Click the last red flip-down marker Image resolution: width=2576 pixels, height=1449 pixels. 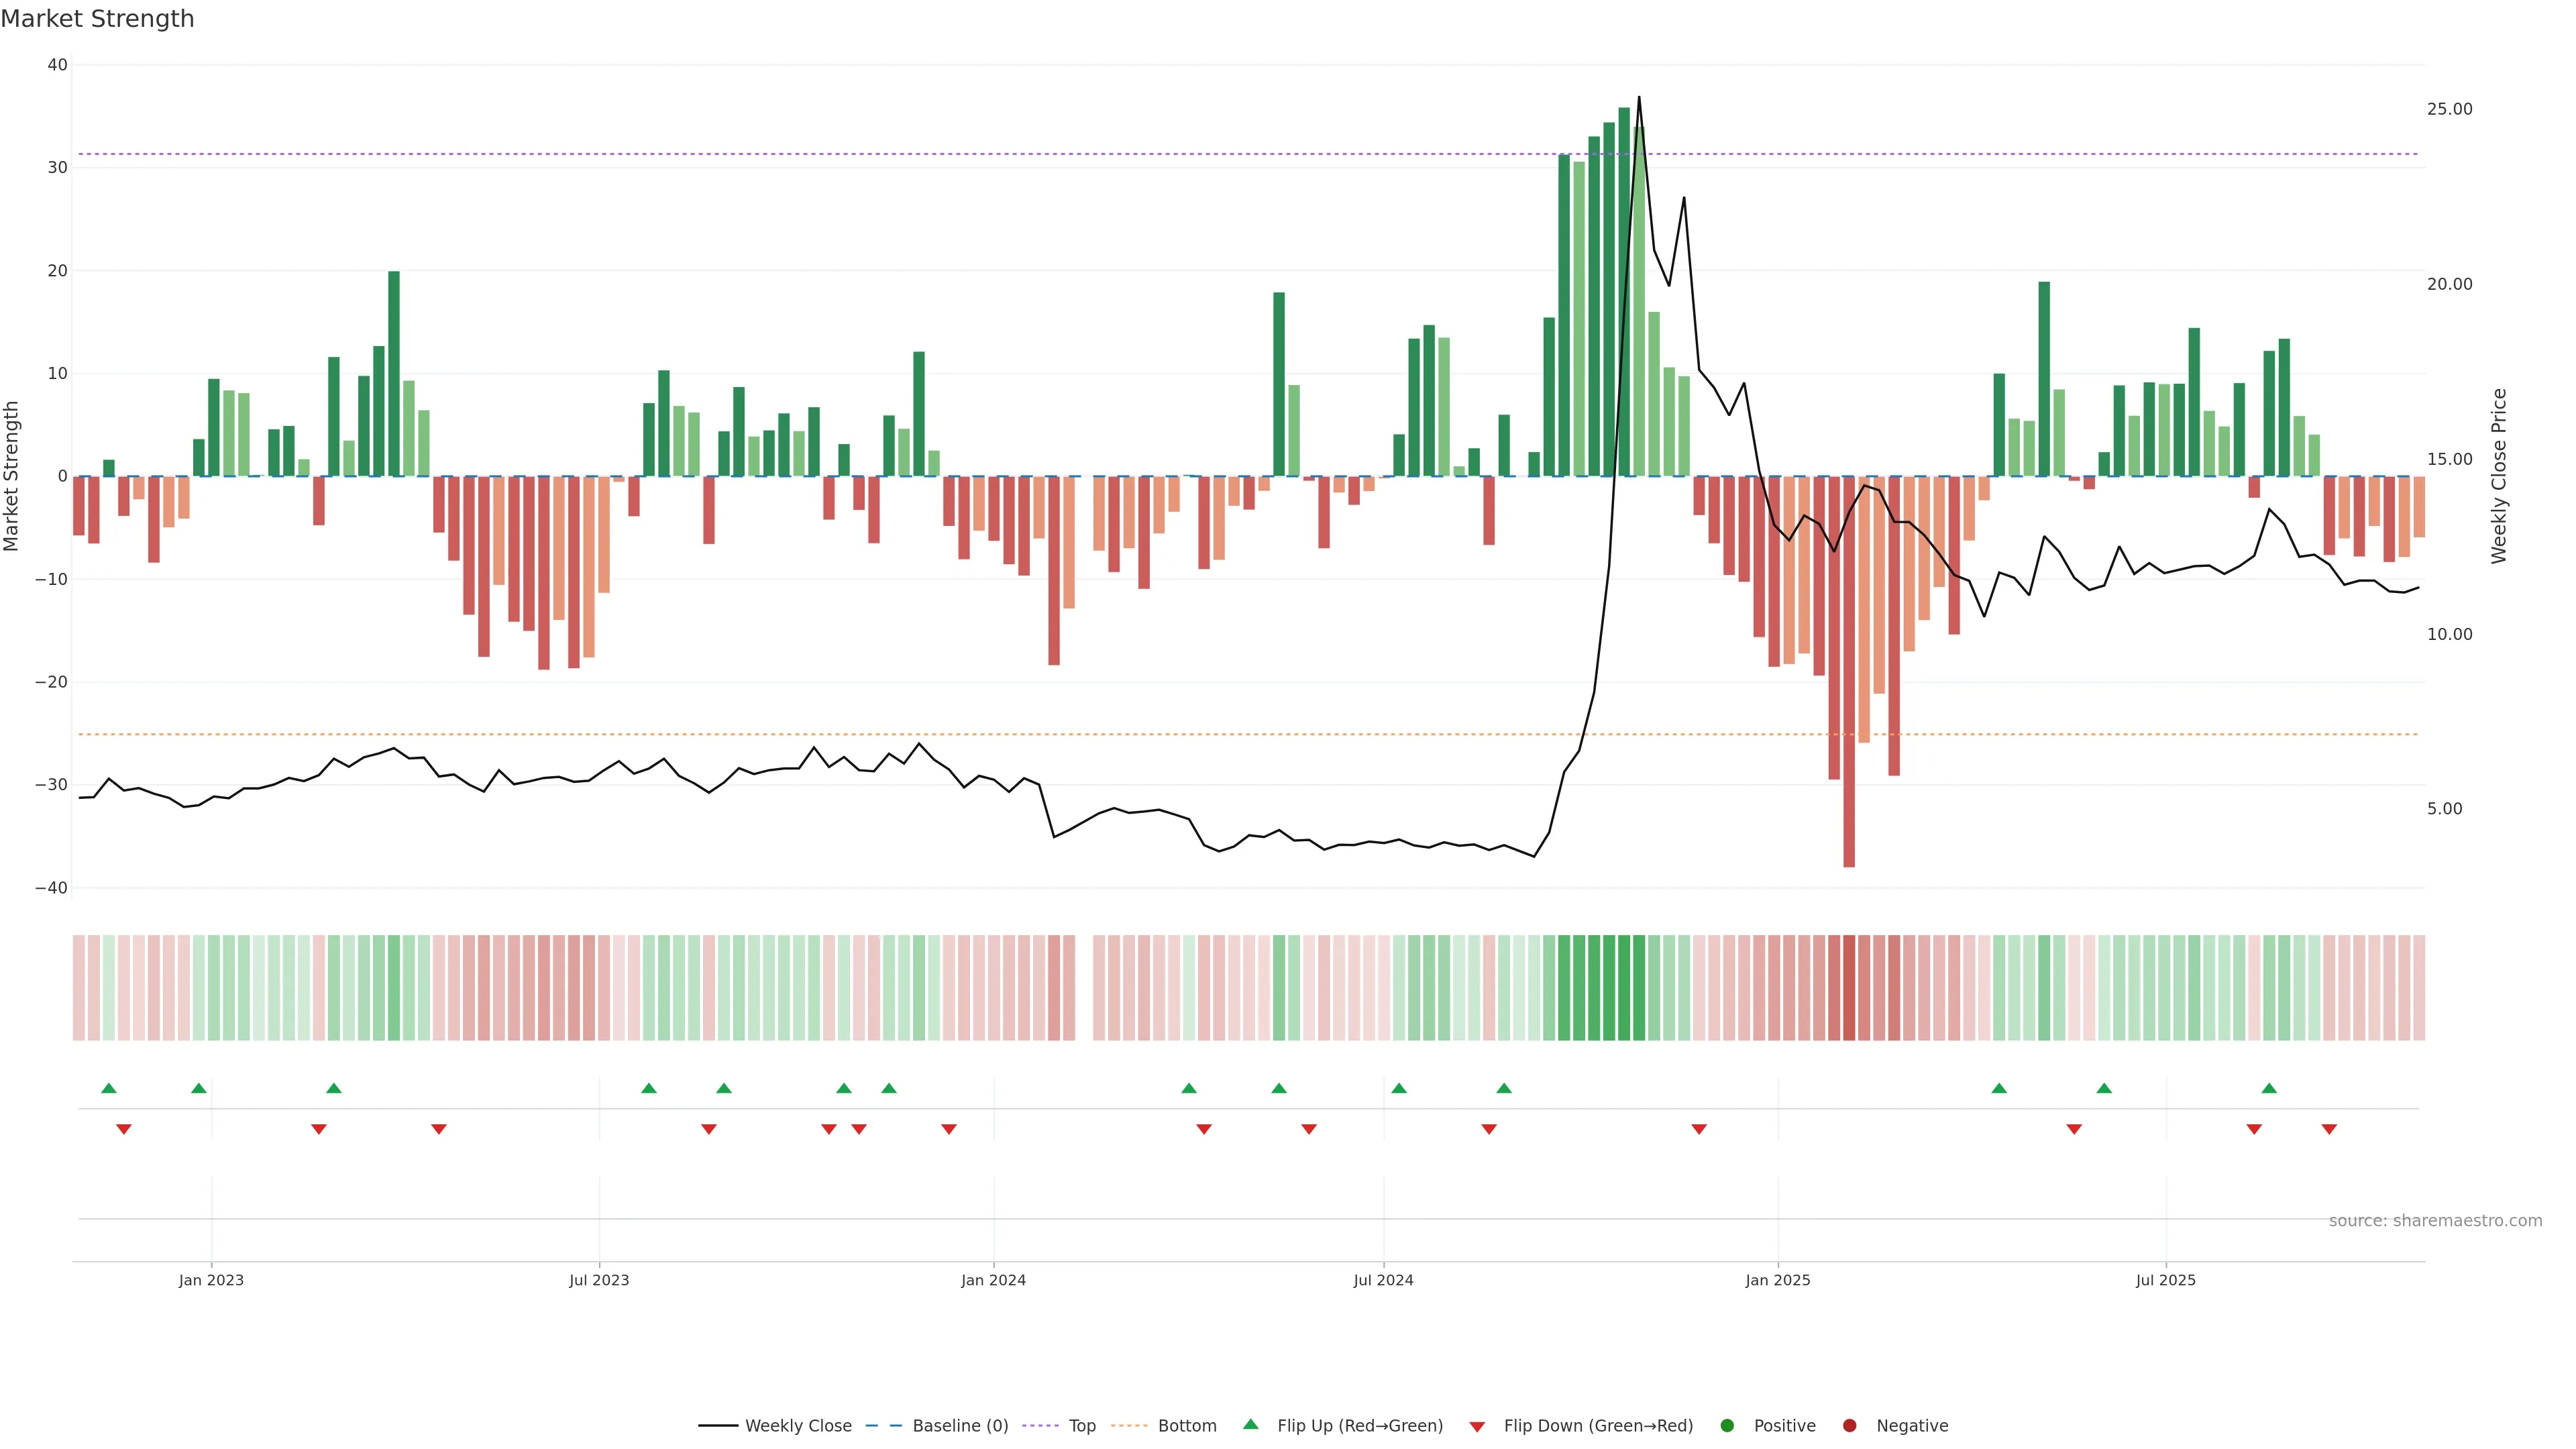[x=2329, y=1129]
